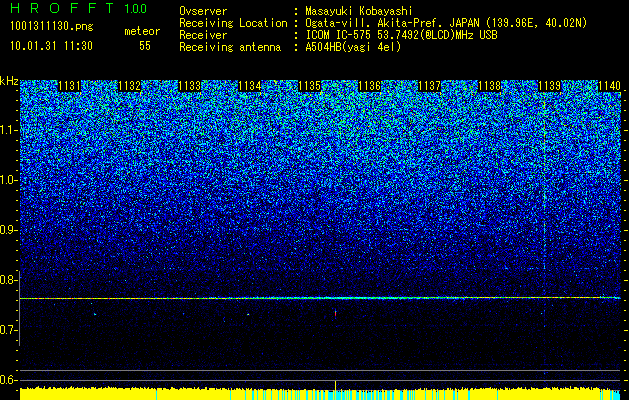The height and width of the screenshot is (400, 629).
Task: Click the 1132 time marker
Action: 130,86
